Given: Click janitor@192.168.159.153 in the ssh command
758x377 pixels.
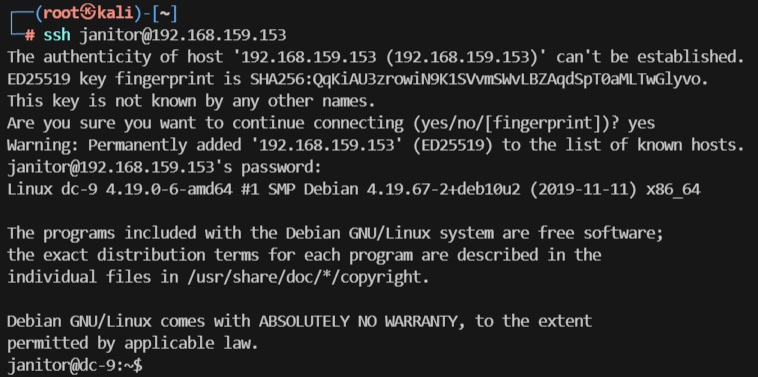Looking at the screenshot, I should coord(183,35).
